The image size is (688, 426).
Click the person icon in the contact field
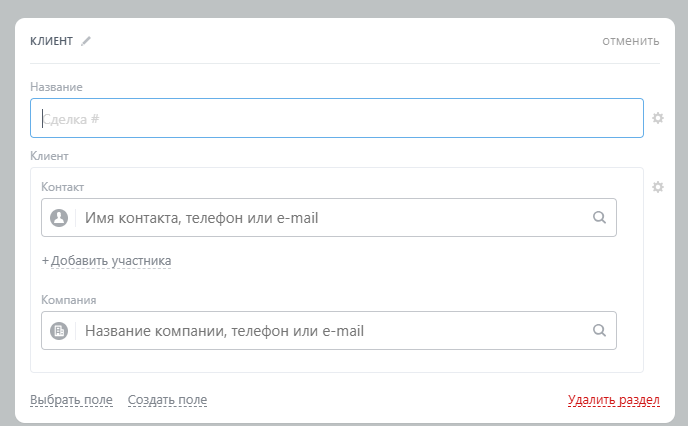59,218
